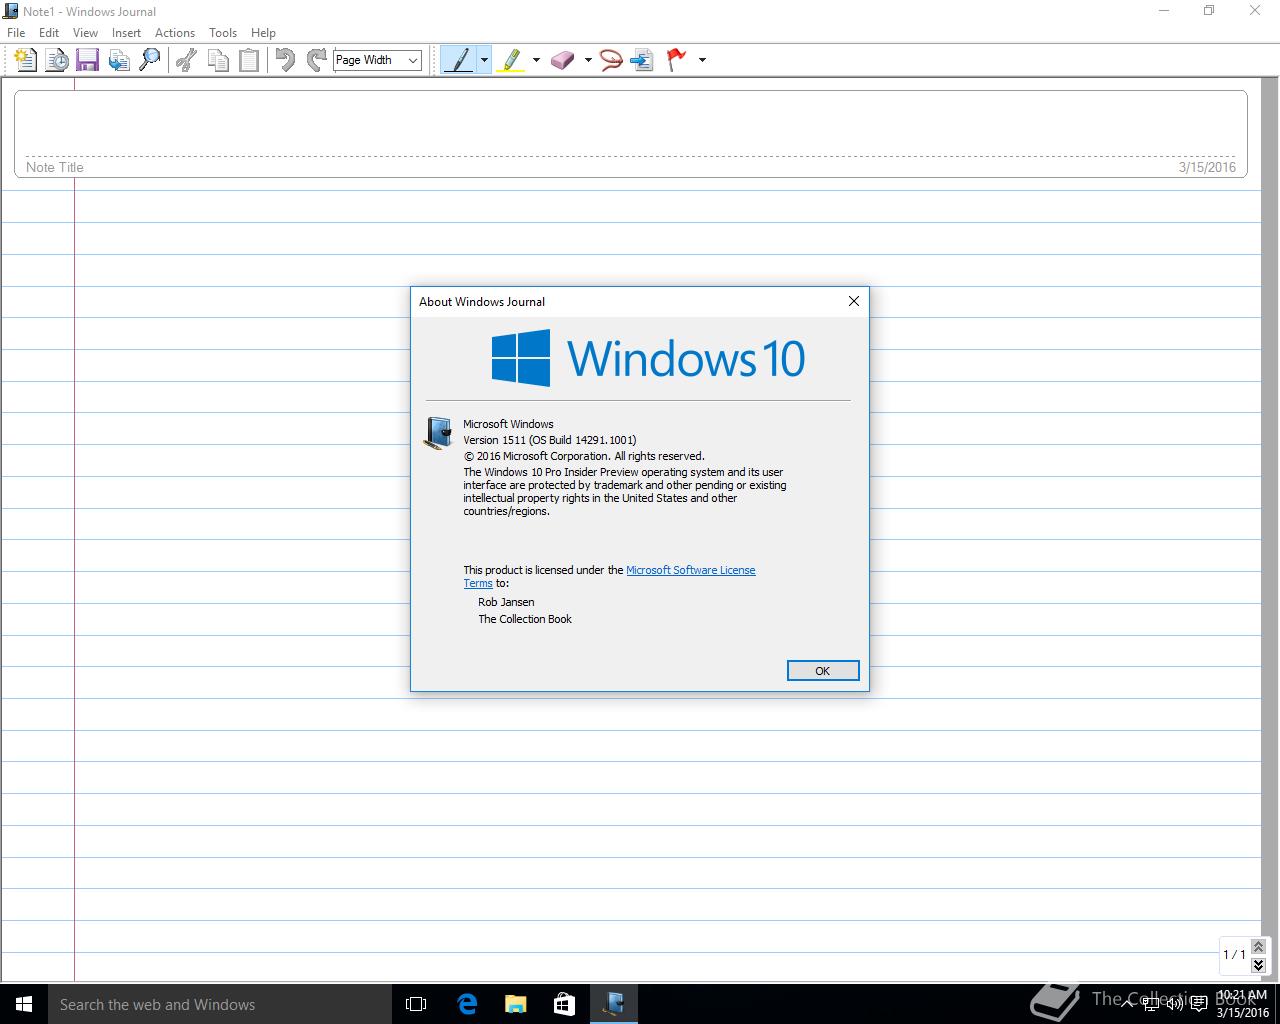
Task: Click the Import toolbar icon
Action: pos(119,60)
